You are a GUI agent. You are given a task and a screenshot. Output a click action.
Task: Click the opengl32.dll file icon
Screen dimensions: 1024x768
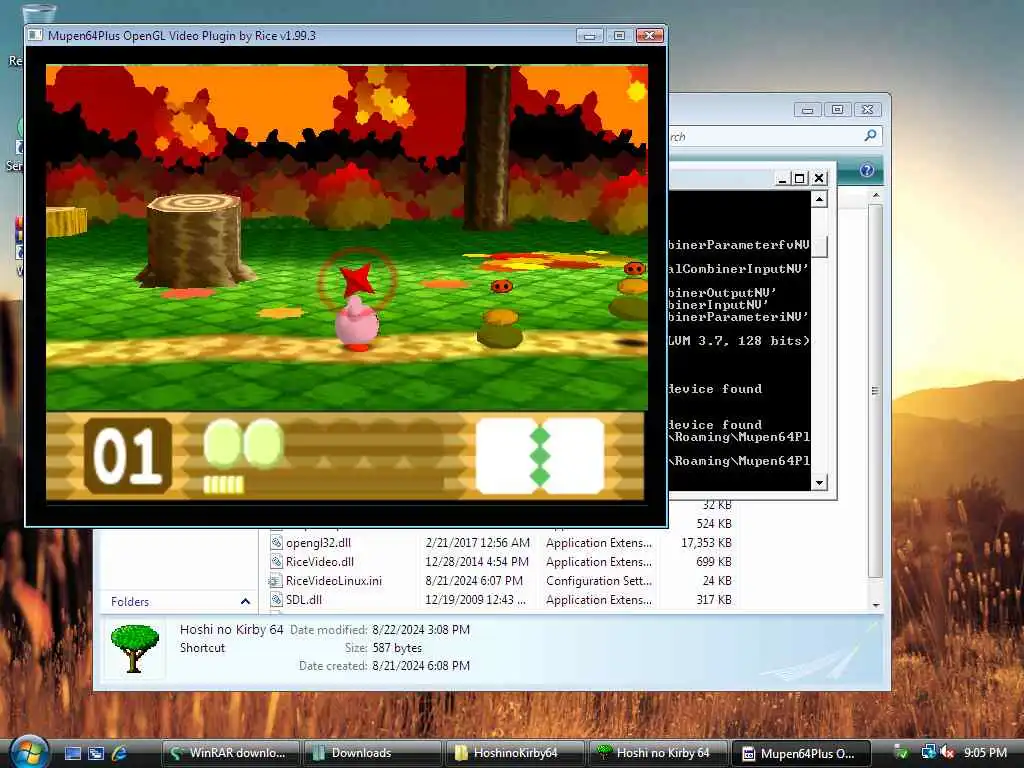click(276, 543)
